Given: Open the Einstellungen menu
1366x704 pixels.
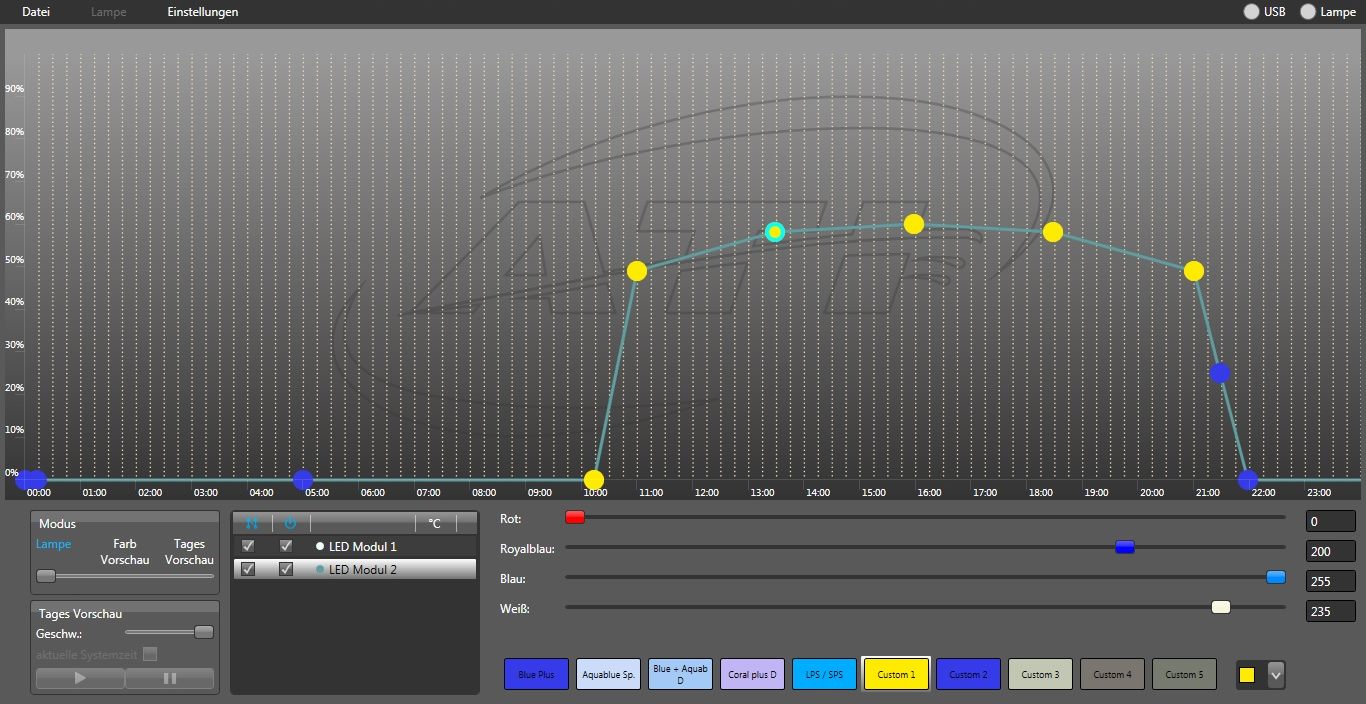Looking at the screenshot, I should coord(203,12).
